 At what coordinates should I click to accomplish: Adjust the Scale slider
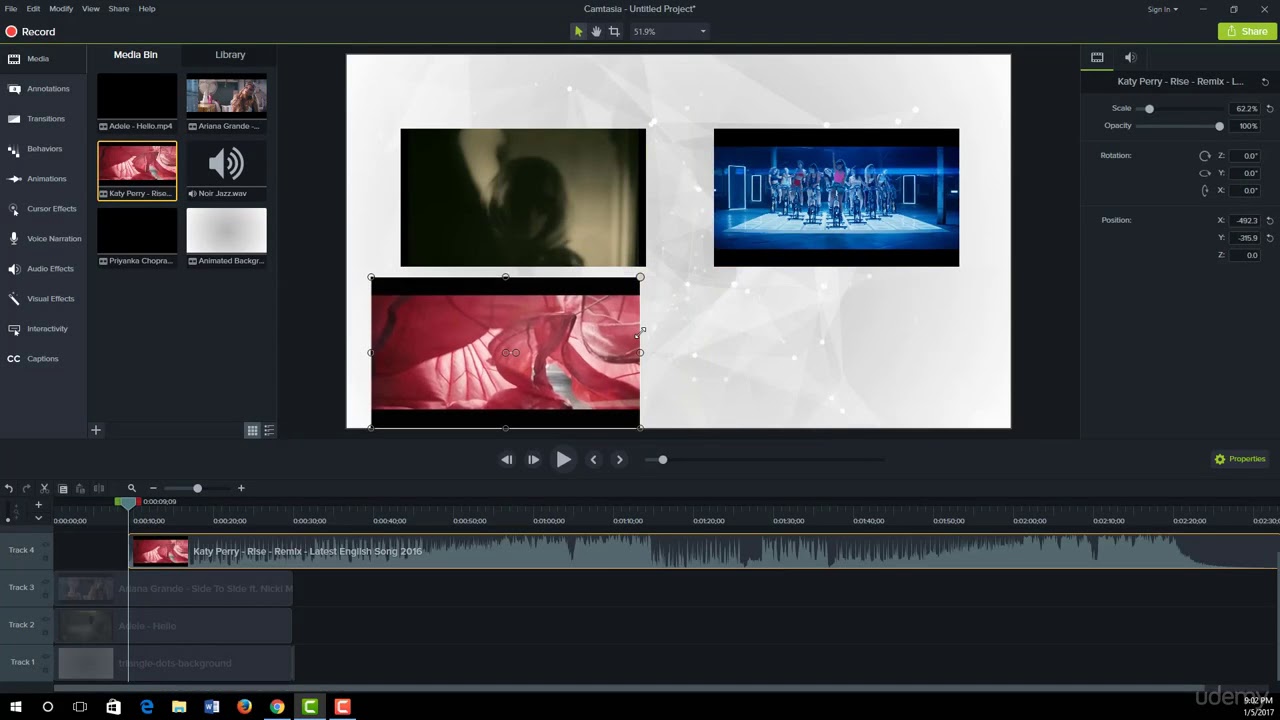(x=1149, y=109)
